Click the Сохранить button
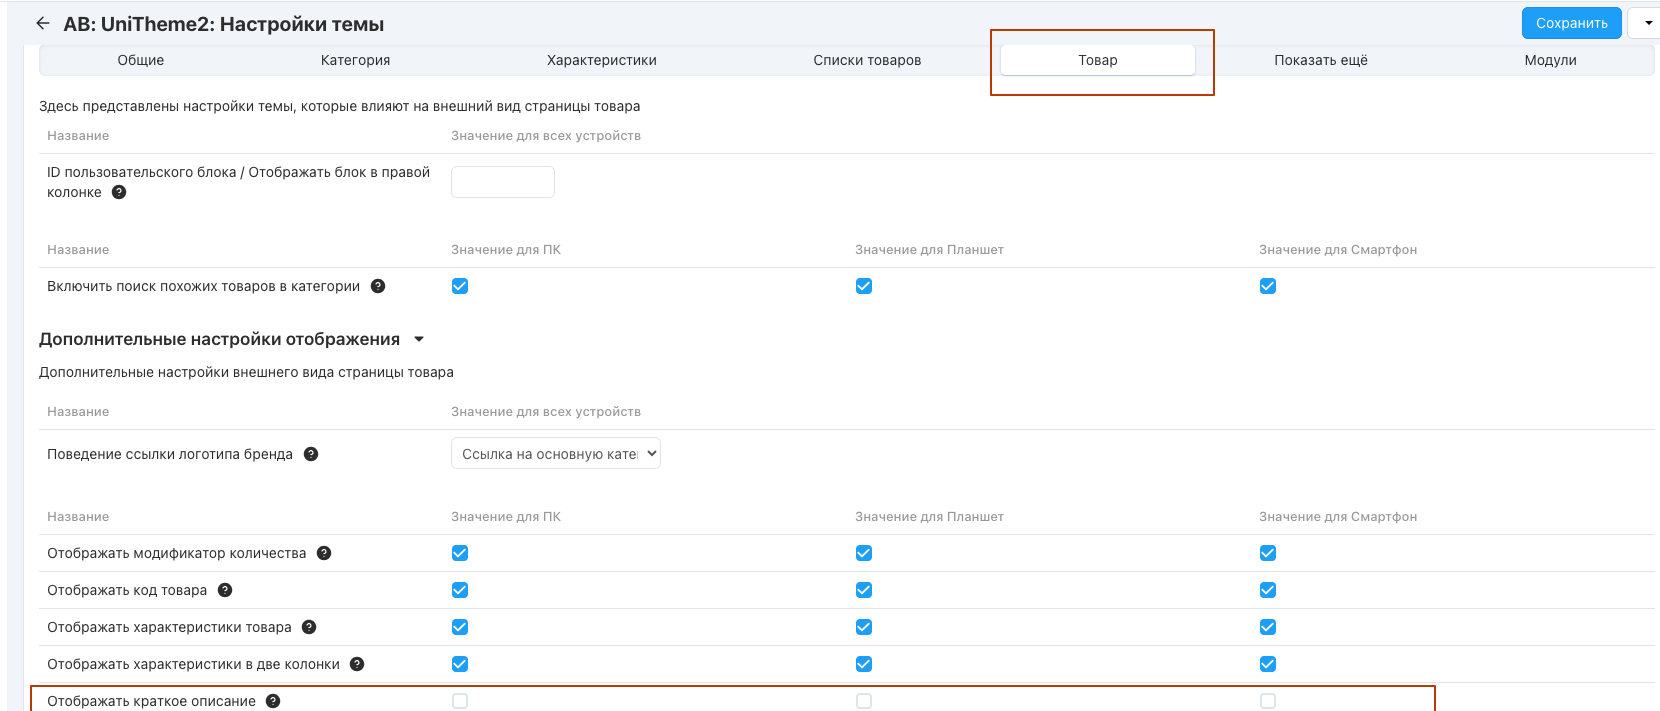This screenshot has width=1660, height=711. [x=1571, y=23]
